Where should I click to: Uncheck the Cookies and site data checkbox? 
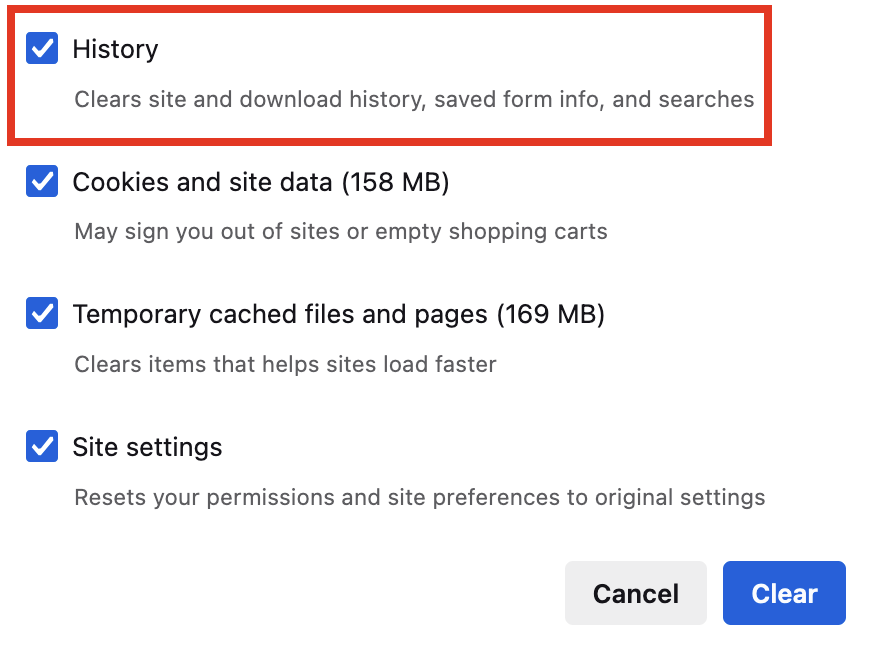coord(42,182)
